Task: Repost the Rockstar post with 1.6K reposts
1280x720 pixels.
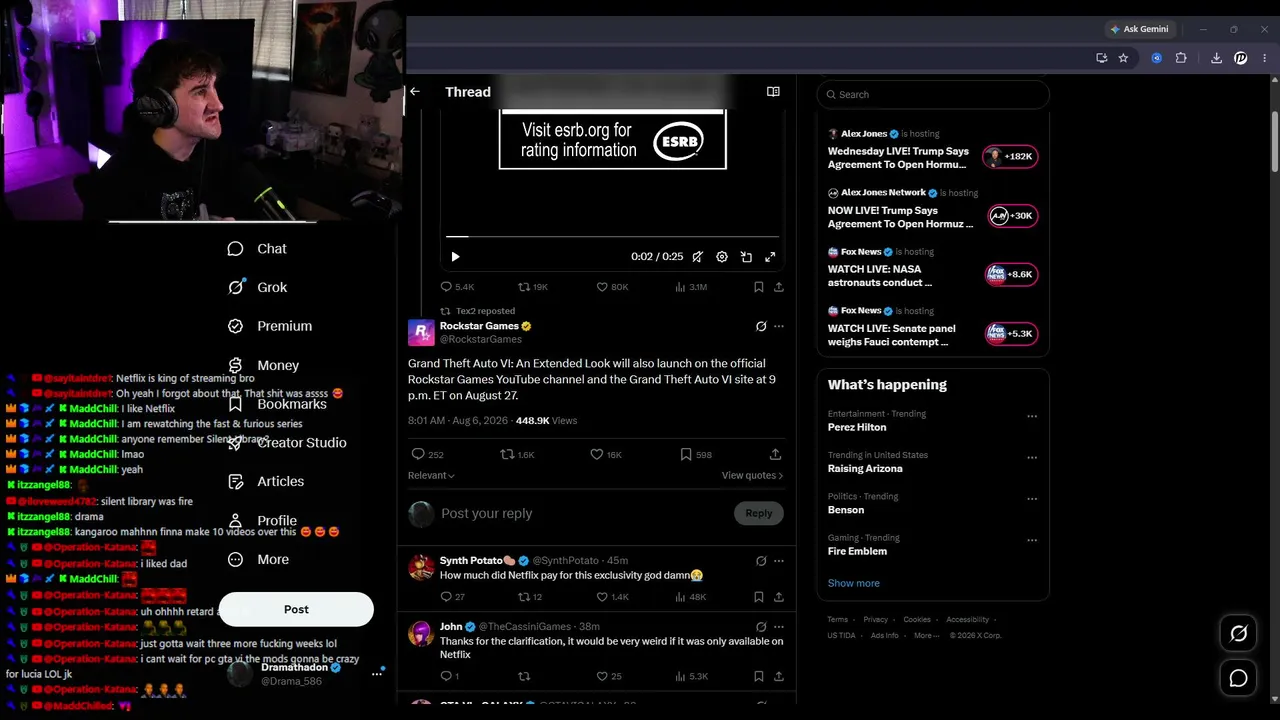Action: (518, 454)
